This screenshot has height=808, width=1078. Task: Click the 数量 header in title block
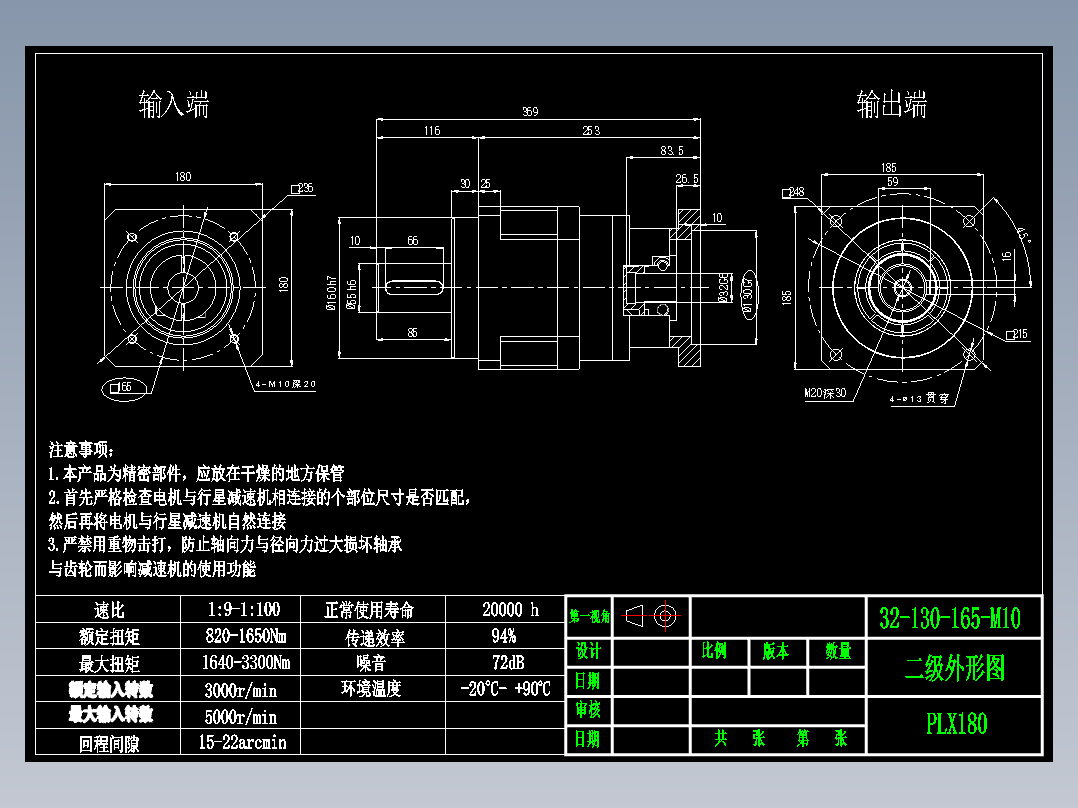click(x=836, y=652)
